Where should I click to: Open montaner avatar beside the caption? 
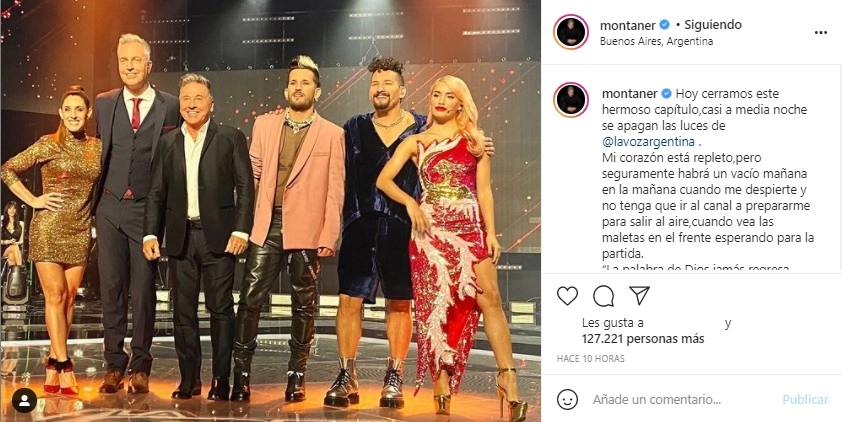point(571,100)
